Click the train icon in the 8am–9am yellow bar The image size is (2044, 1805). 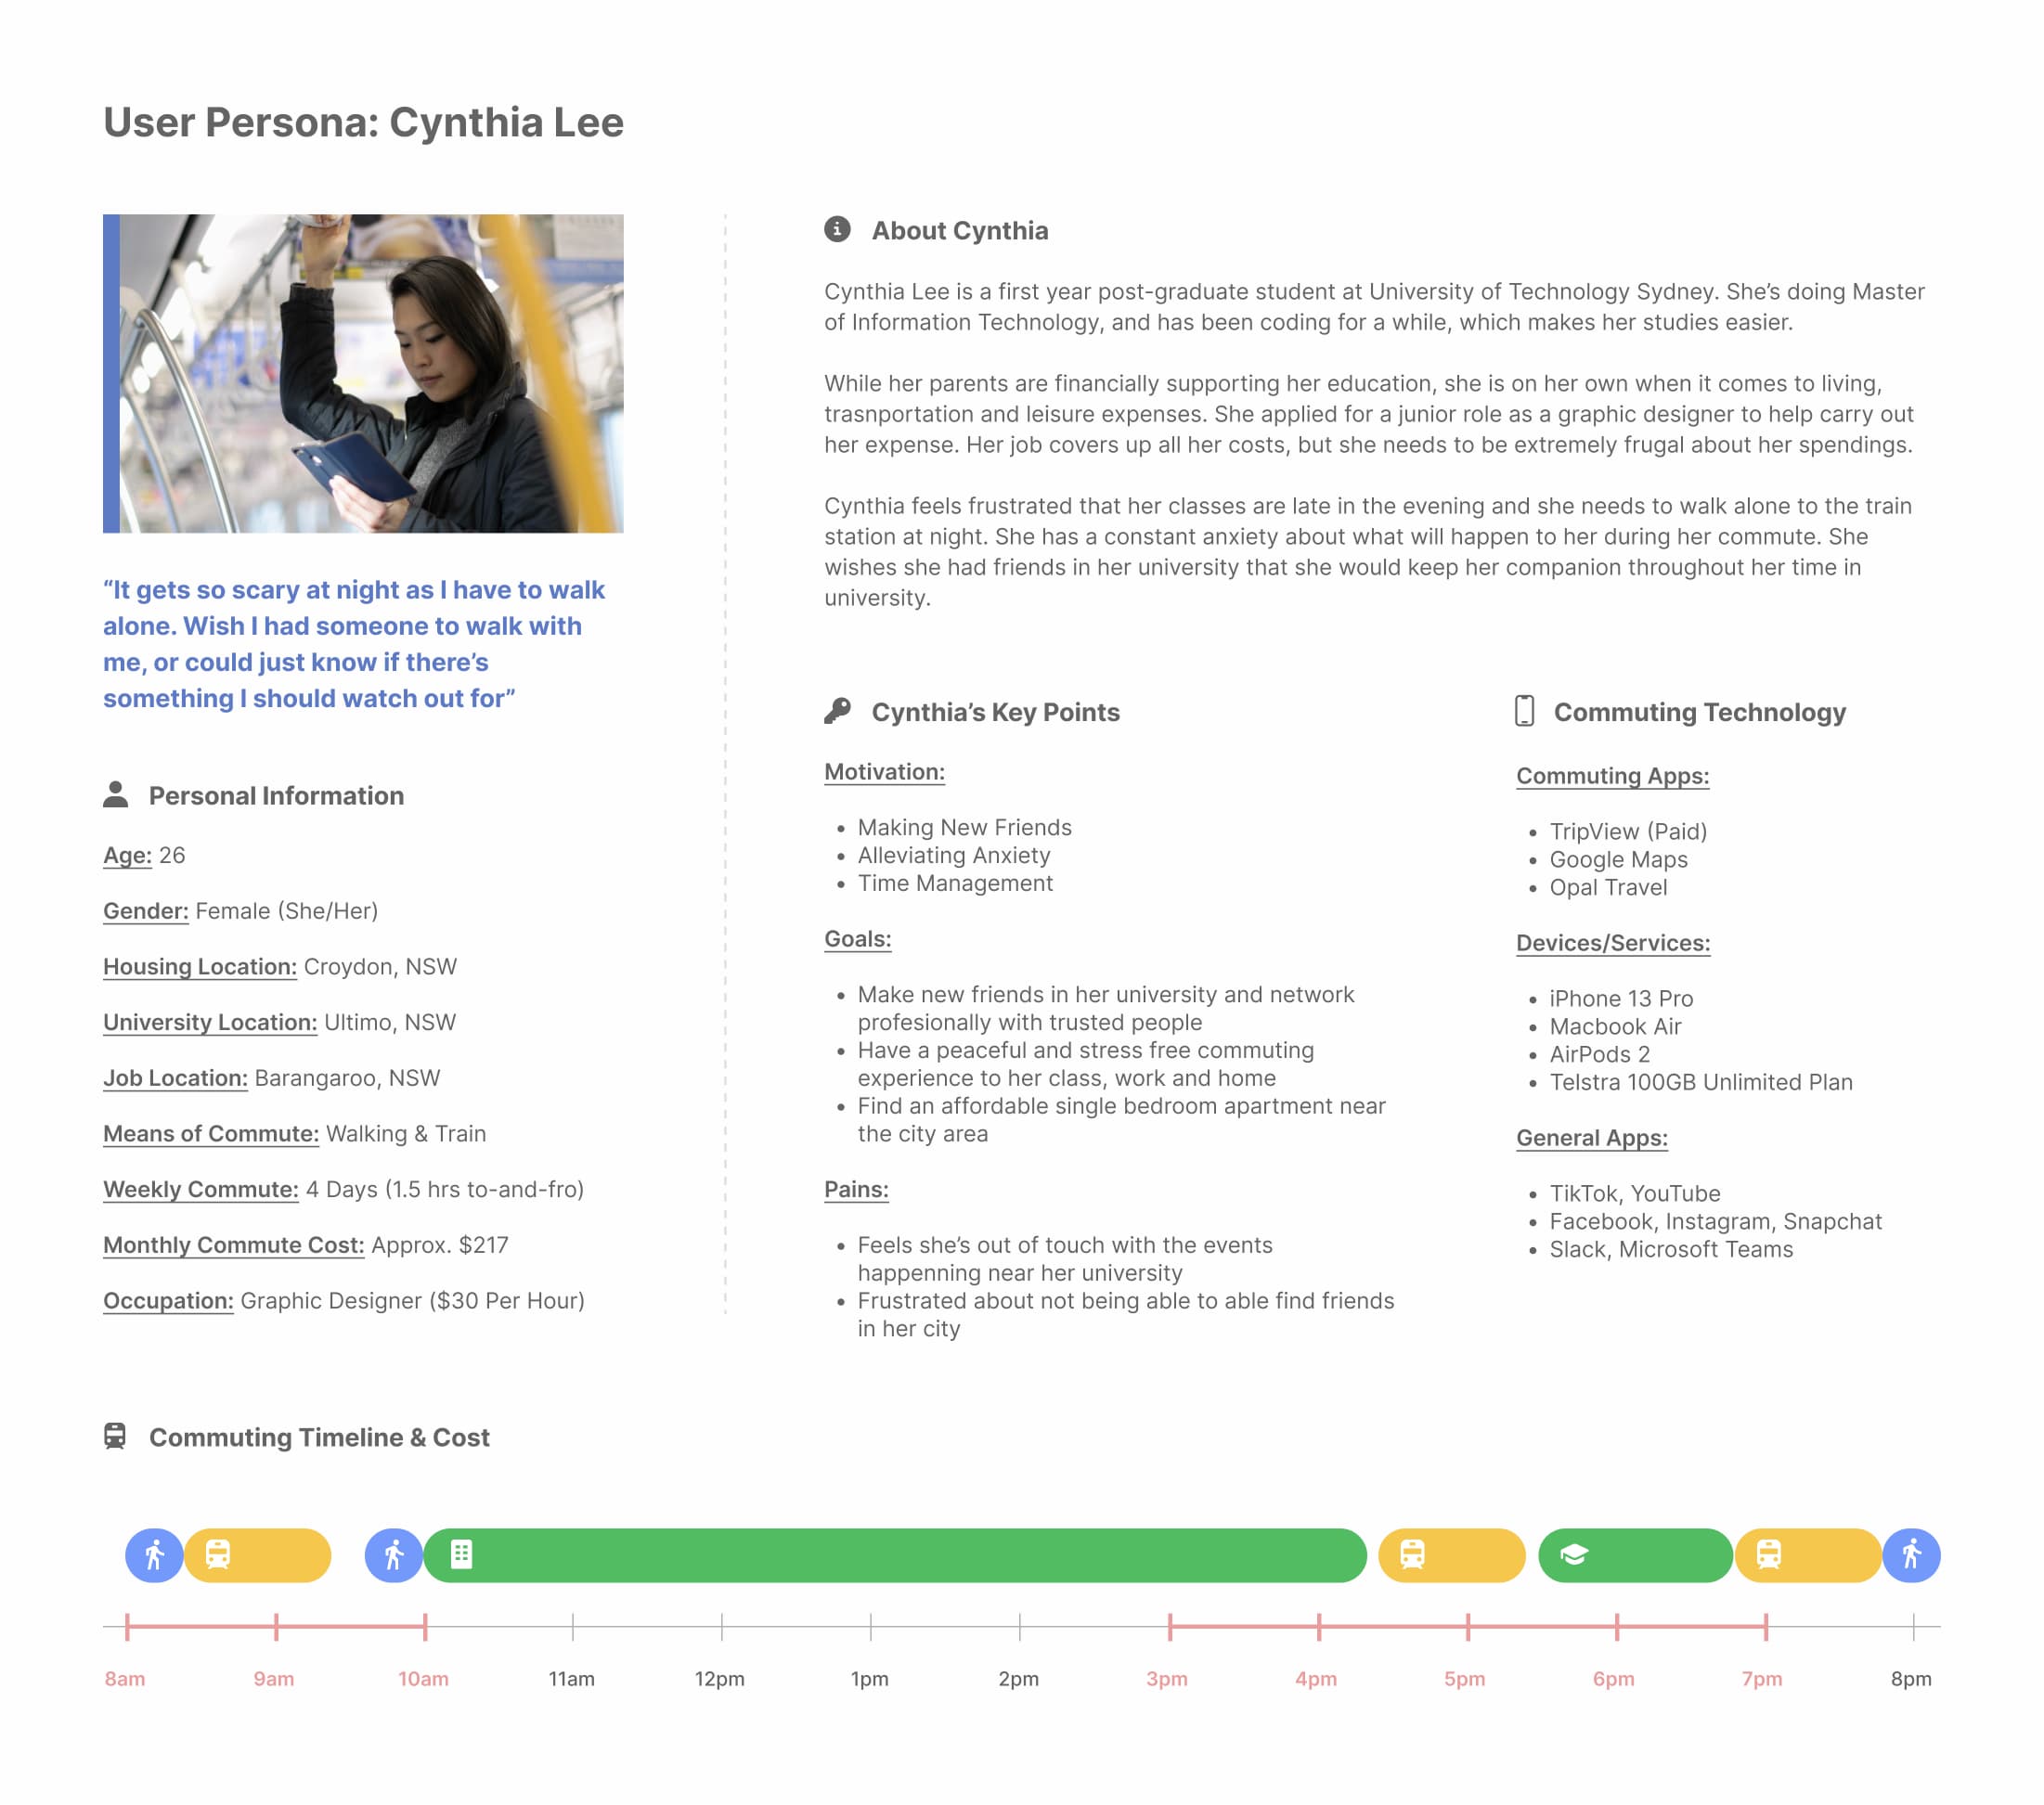click(x=218, y=1555)
